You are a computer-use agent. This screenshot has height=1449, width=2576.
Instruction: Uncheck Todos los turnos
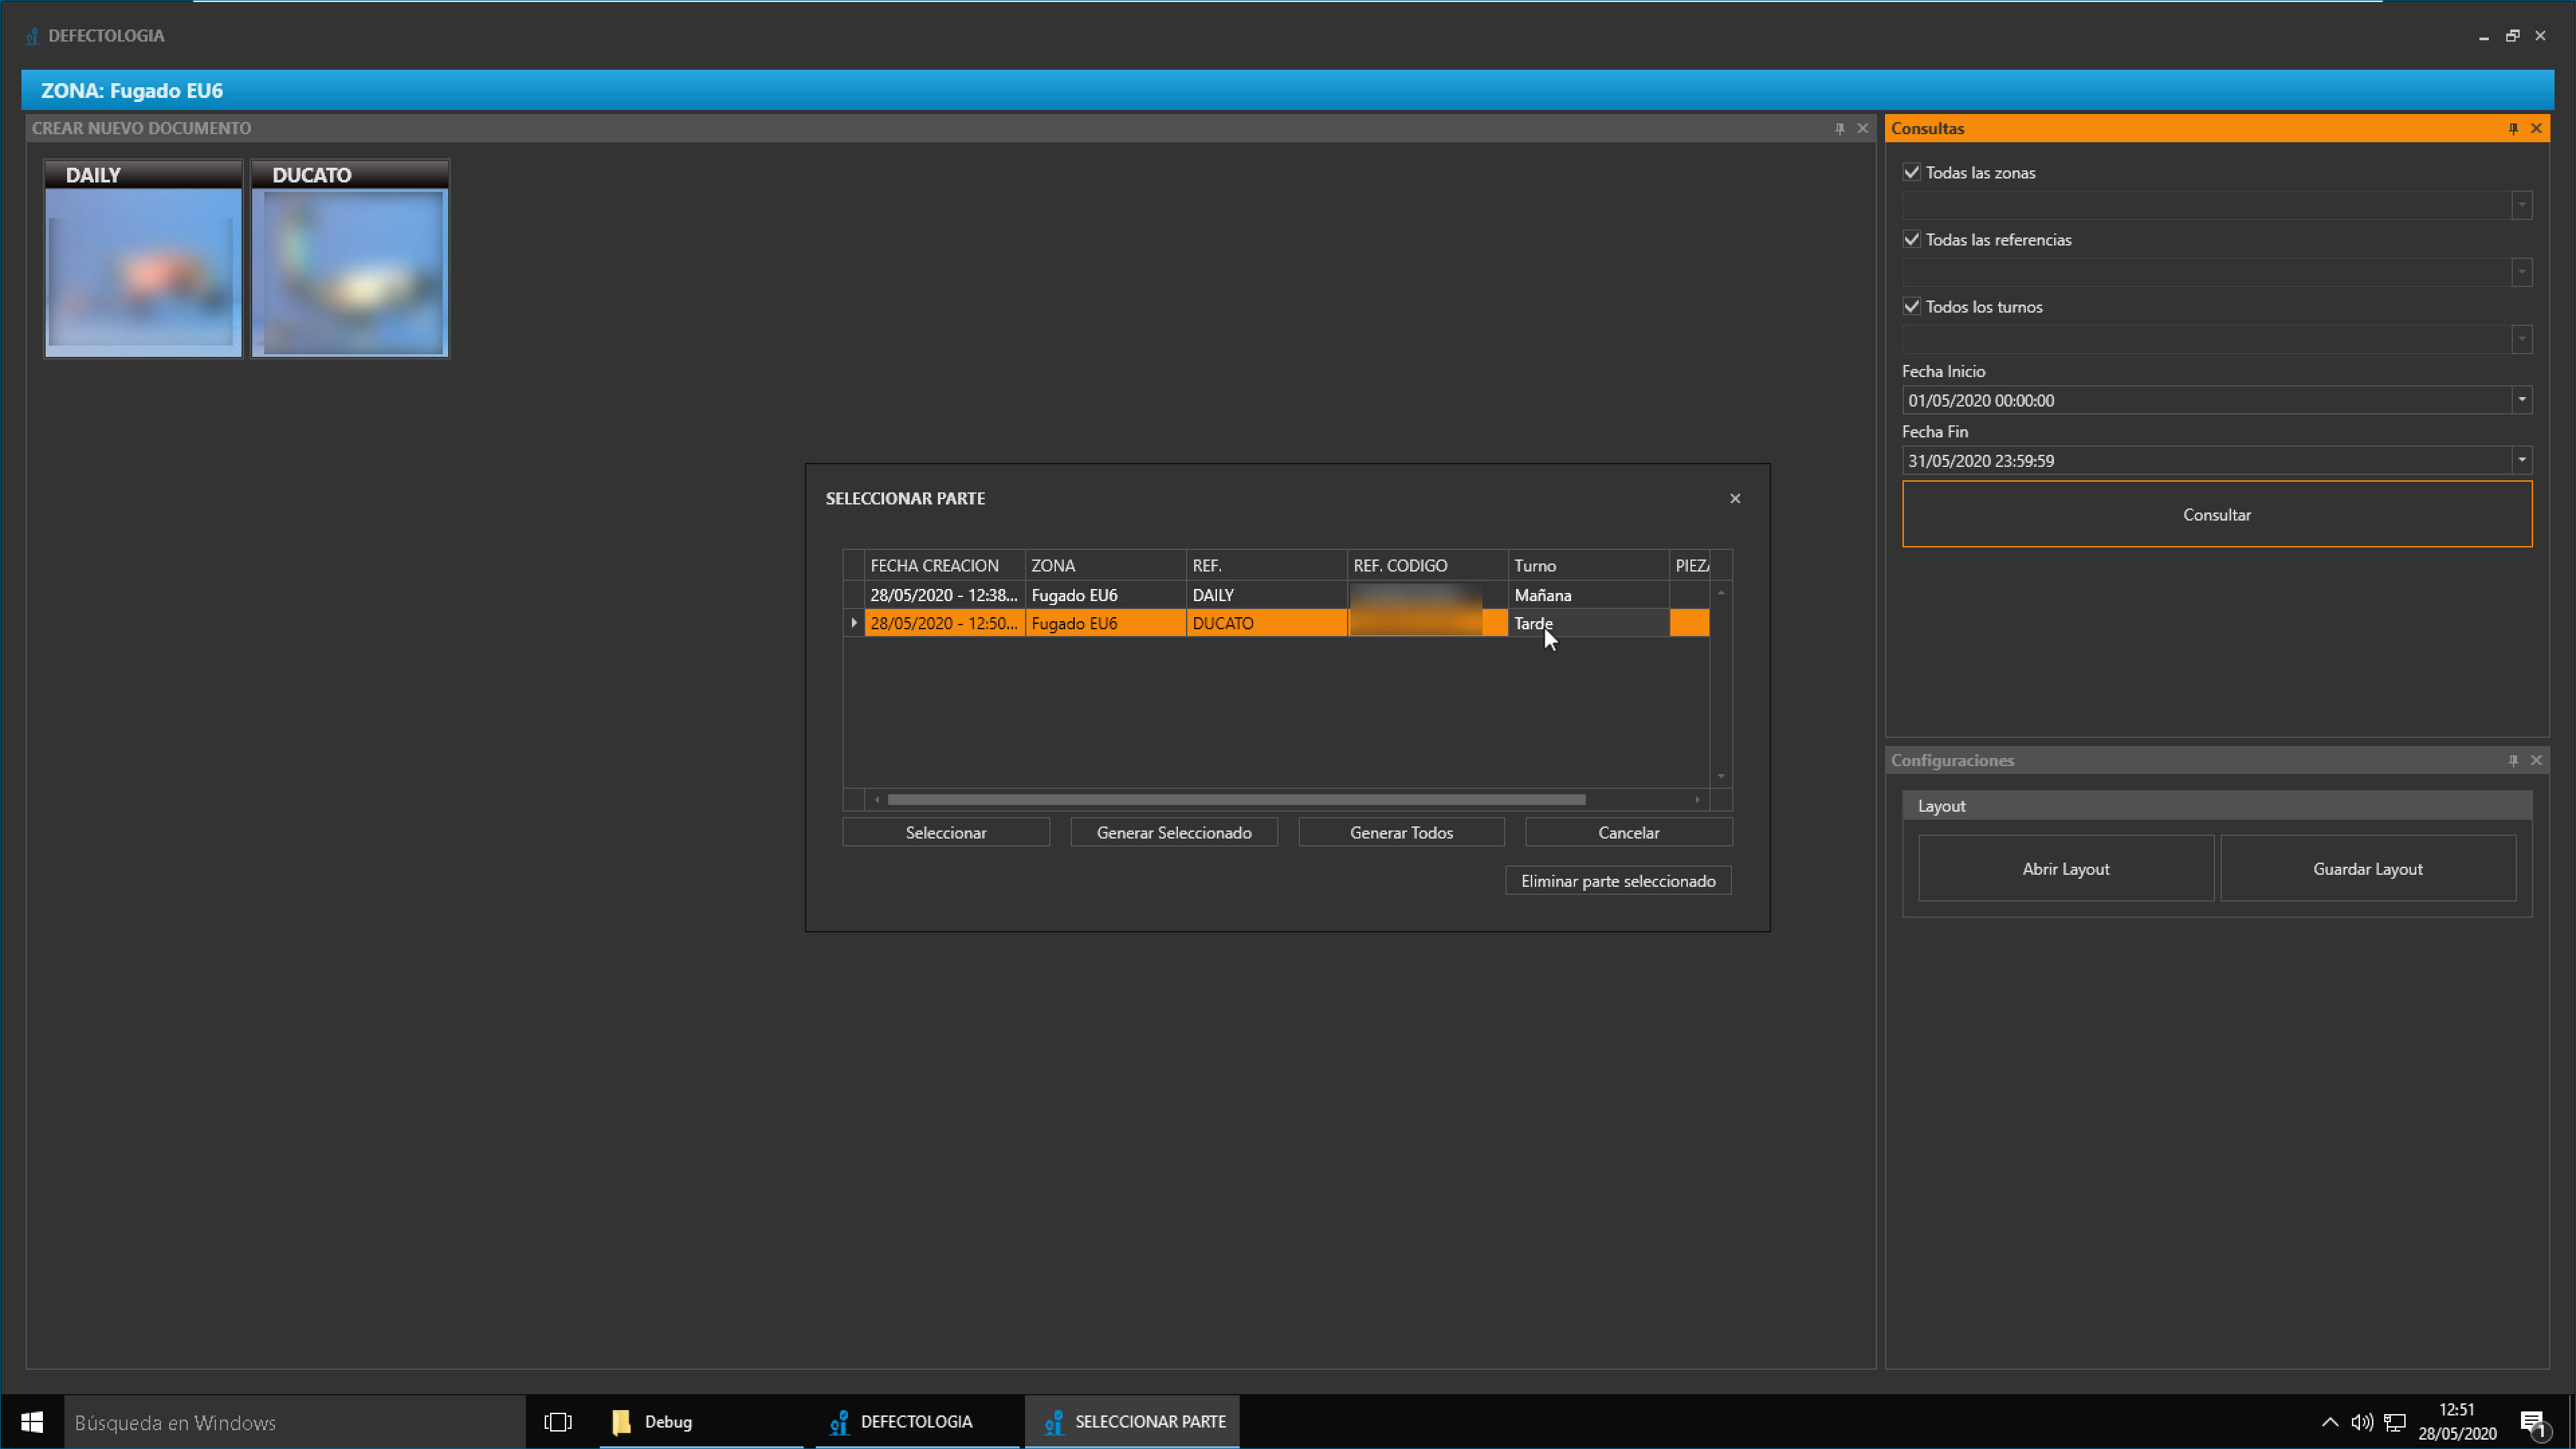click(1912, 306)
